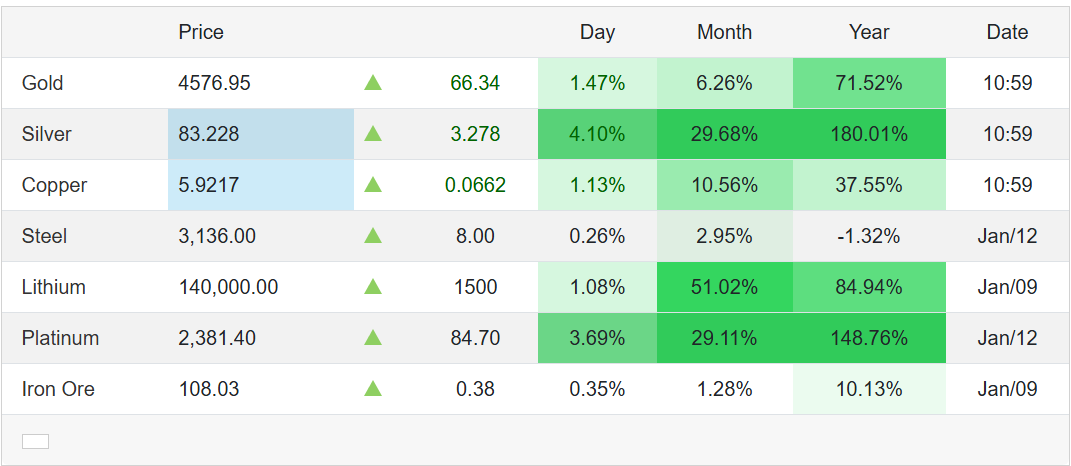1071x466 pixels.
Task: Click the small white box in footer
Action: (35, 442)
